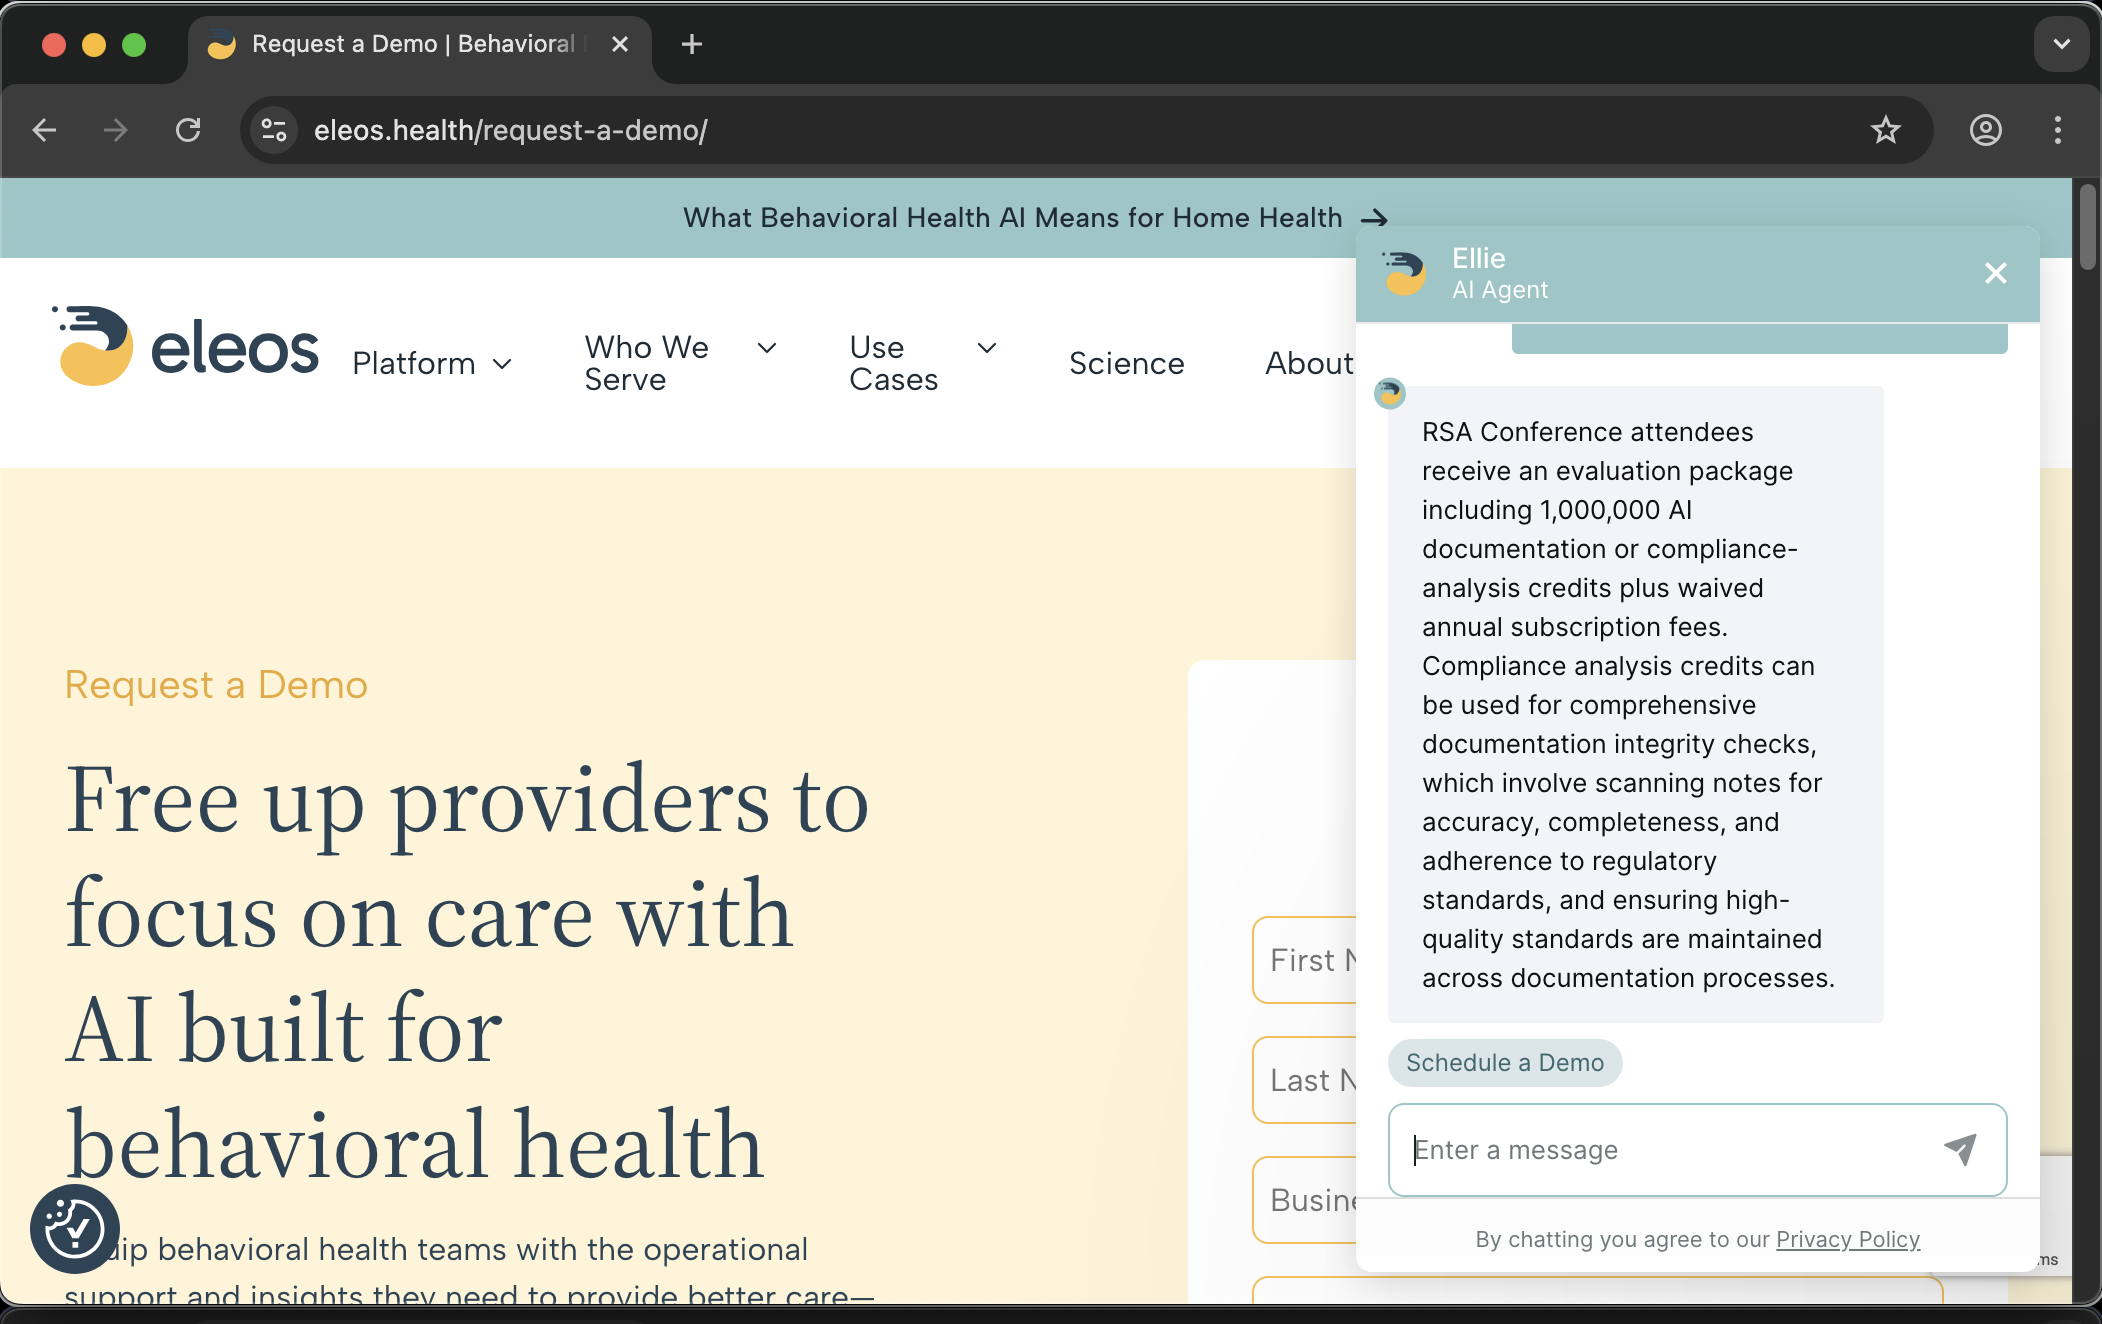Viewport: 2102px width, 1324px height.
Task: Open the browser profile icon
Action: pyautogui.click(x=1986, y=130)
